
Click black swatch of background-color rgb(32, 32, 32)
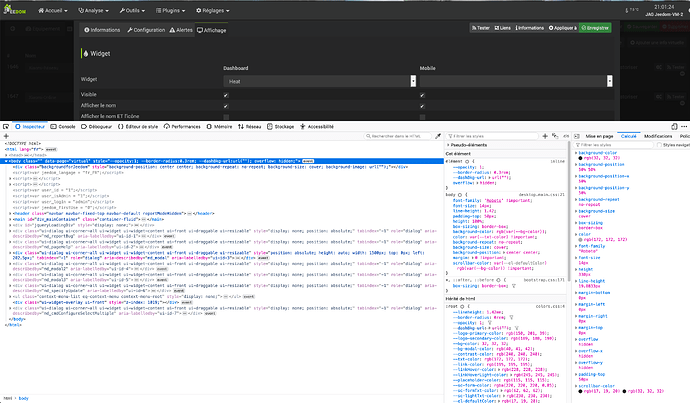click(x=580, y=158)
